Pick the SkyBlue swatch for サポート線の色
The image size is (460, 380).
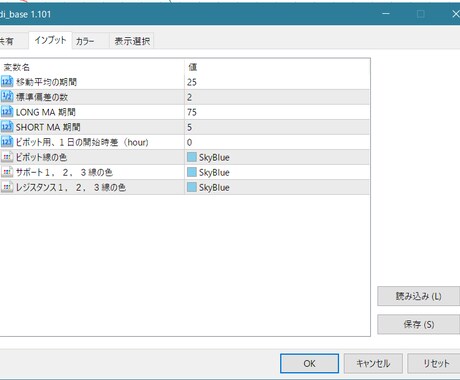192,172
